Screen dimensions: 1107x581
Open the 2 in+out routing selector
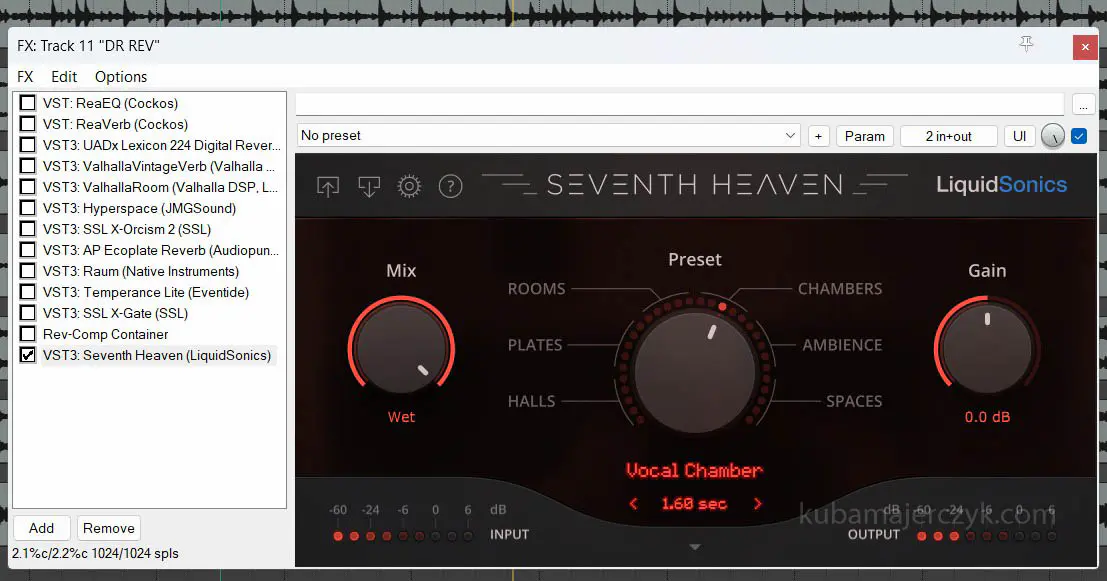click(948, 136)
